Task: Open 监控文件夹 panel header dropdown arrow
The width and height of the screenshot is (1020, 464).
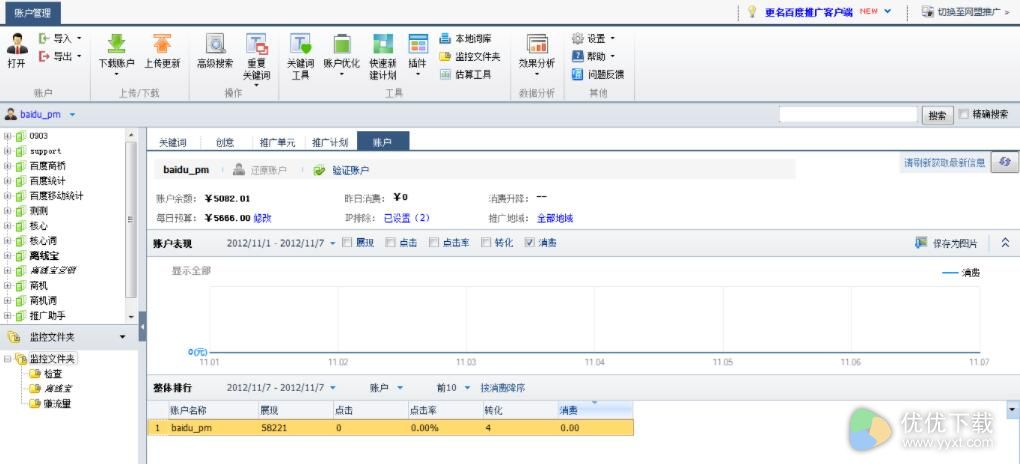Action: (122, 337)
